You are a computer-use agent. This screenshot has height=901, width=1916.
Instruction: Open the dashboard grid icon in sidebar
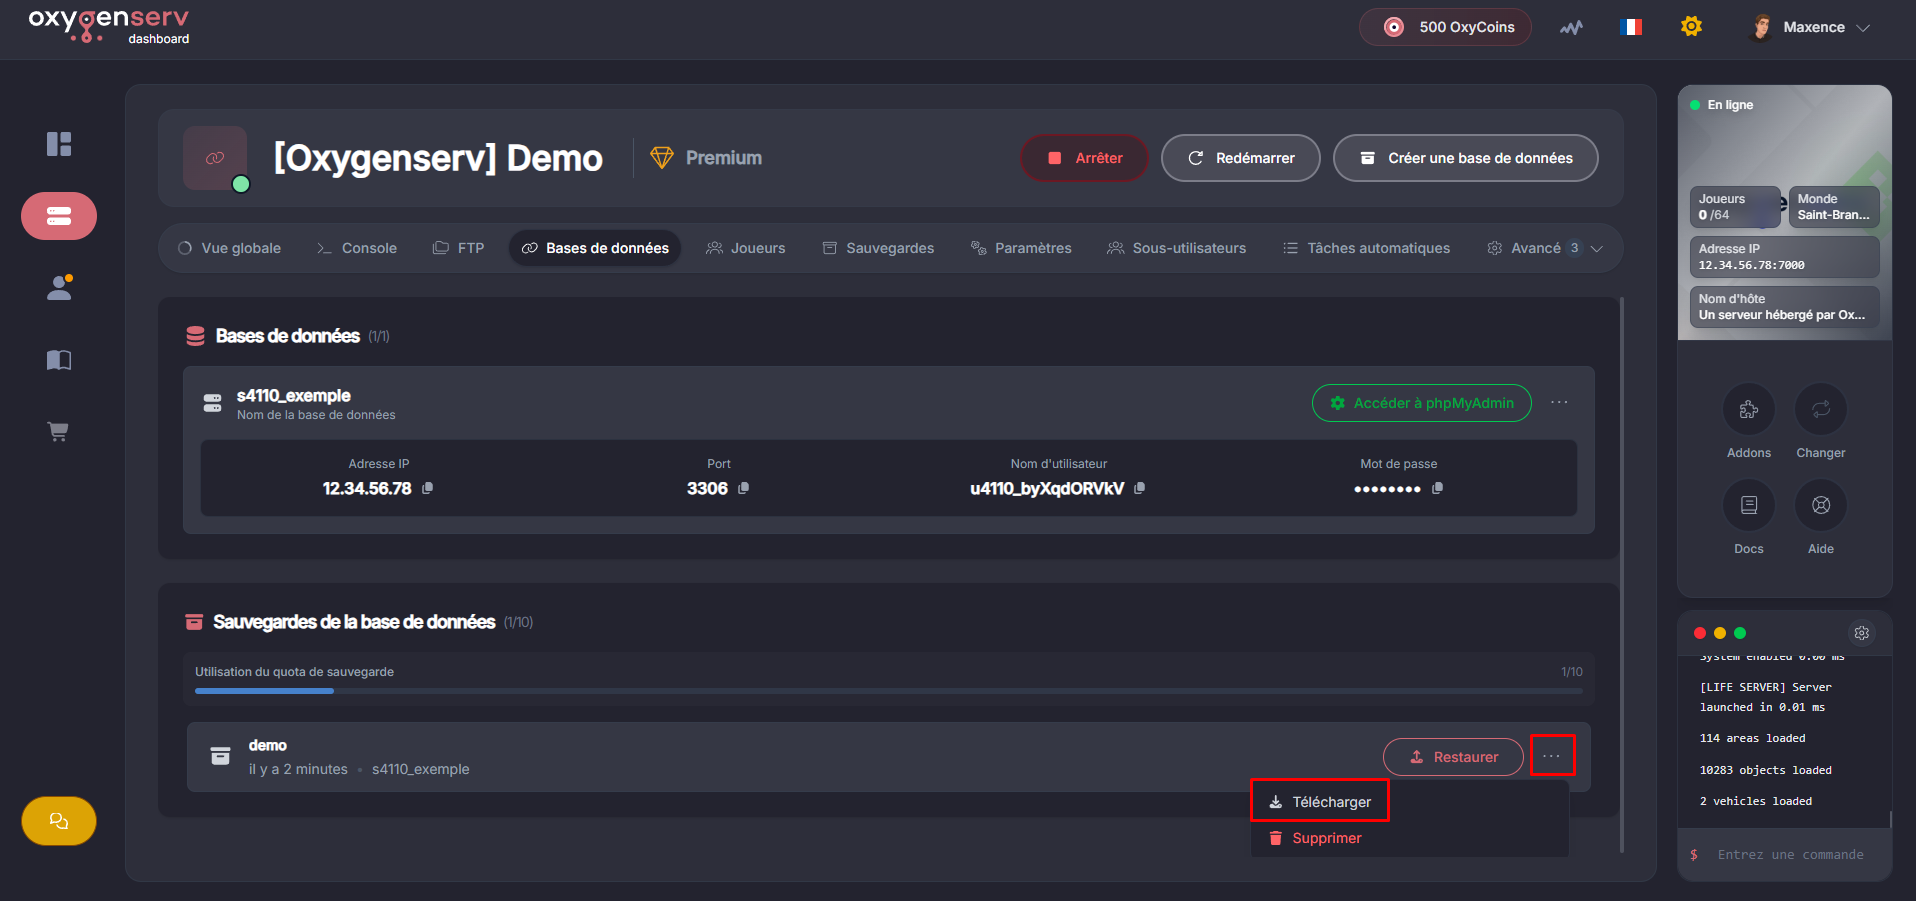[x=59, y=144]
